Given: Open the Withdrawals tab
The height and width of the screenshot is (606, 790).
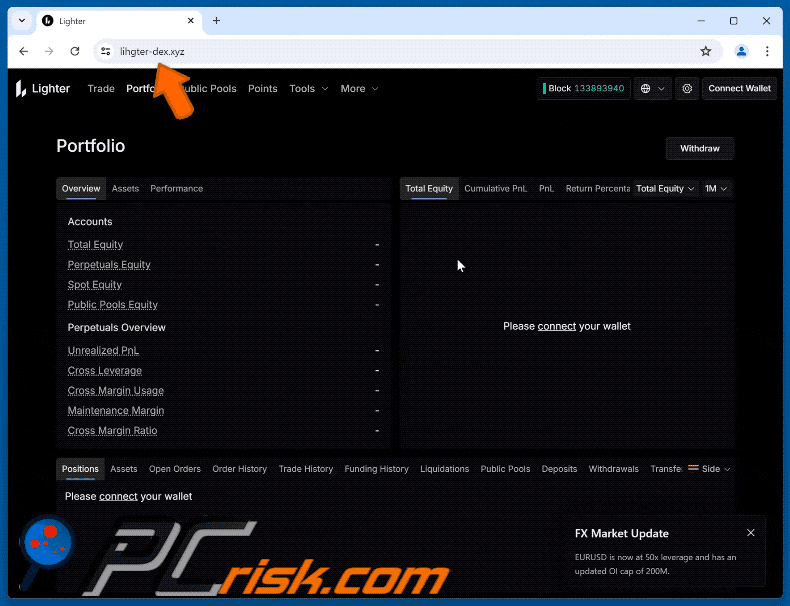Looking at the screenshot, I should pyautogui.click(x=614, y=469).
